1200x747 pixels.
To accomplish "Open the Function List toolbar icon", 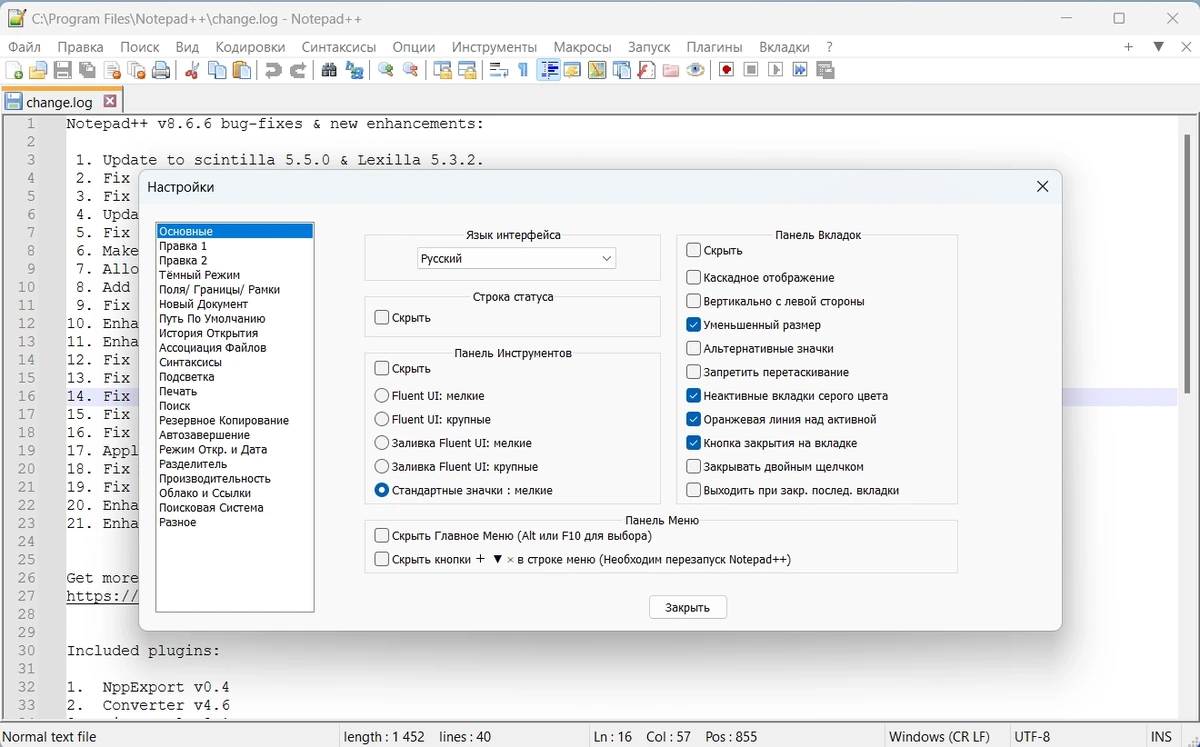I will 646,70.
